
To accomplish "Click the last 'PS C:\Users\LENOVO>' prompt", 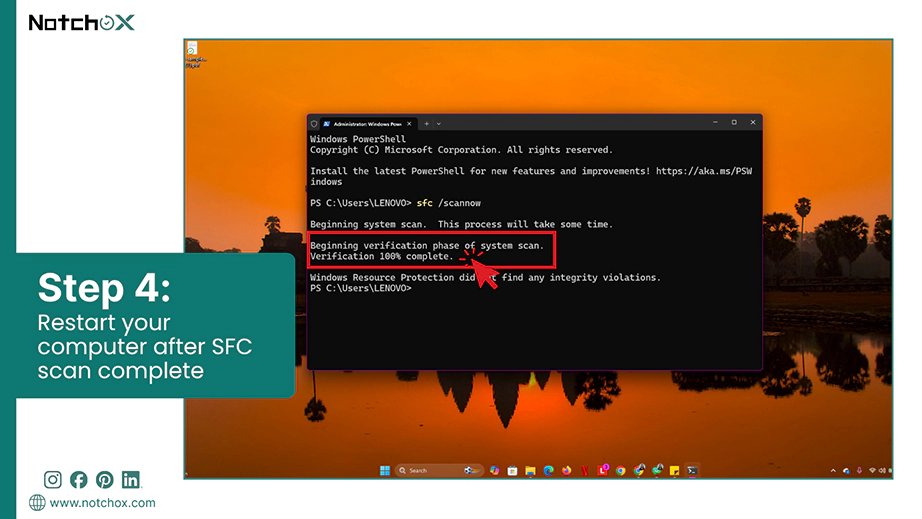I will tap(361, 288).
